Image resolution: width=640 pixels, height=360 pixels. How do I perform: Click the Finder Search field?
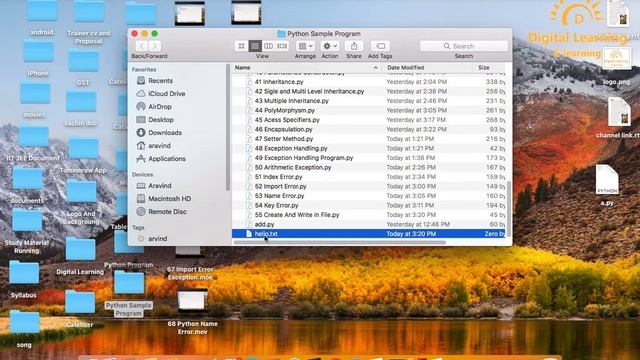pos(464,46)
